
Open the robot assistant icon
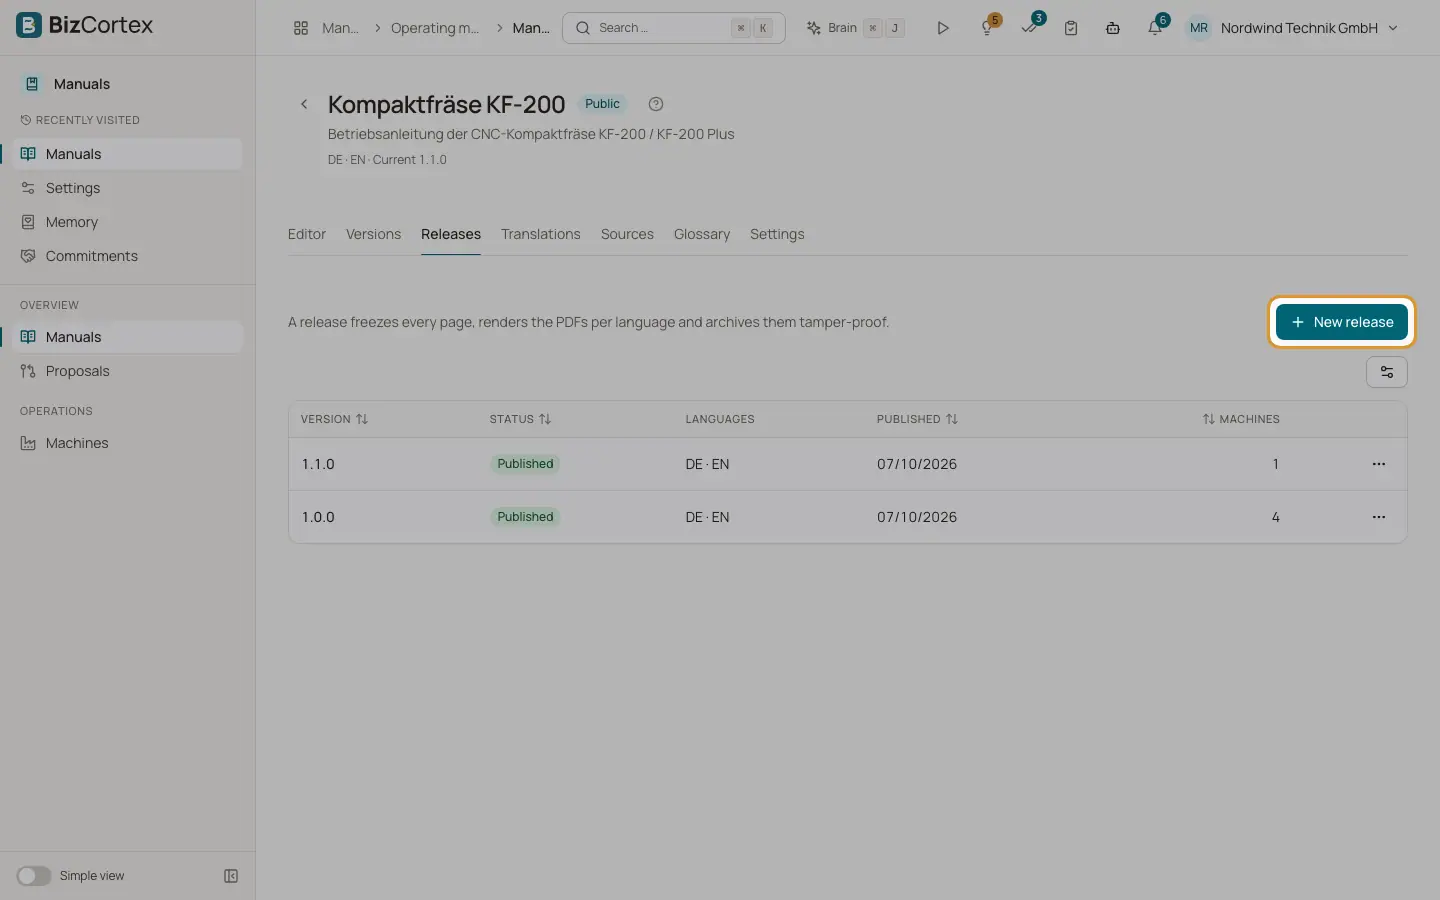[1112, 28]
